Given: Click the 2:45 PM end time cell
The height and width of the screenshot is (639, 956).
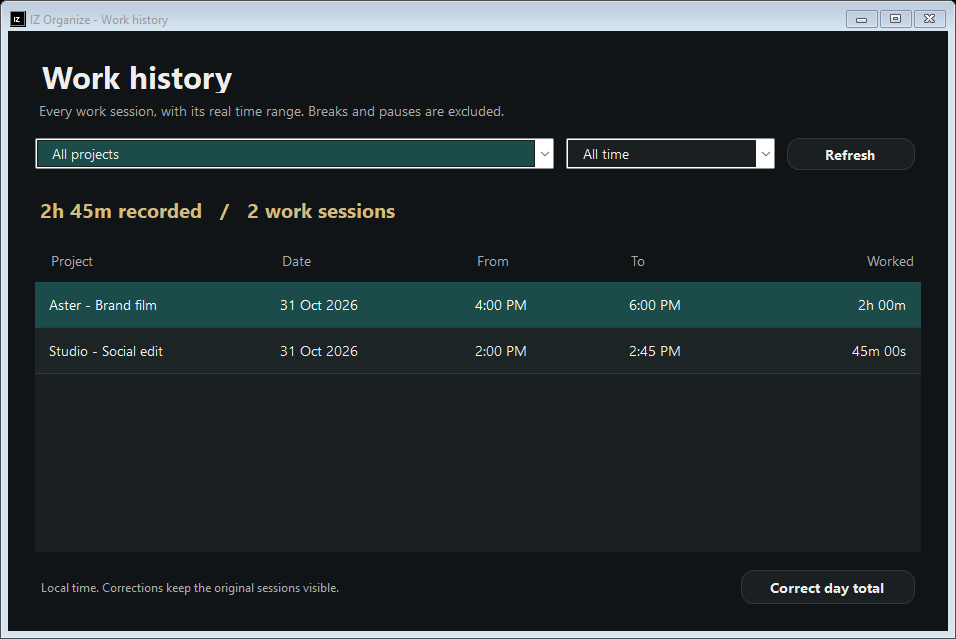Looking at the screenshot, I should coord(655,351).
